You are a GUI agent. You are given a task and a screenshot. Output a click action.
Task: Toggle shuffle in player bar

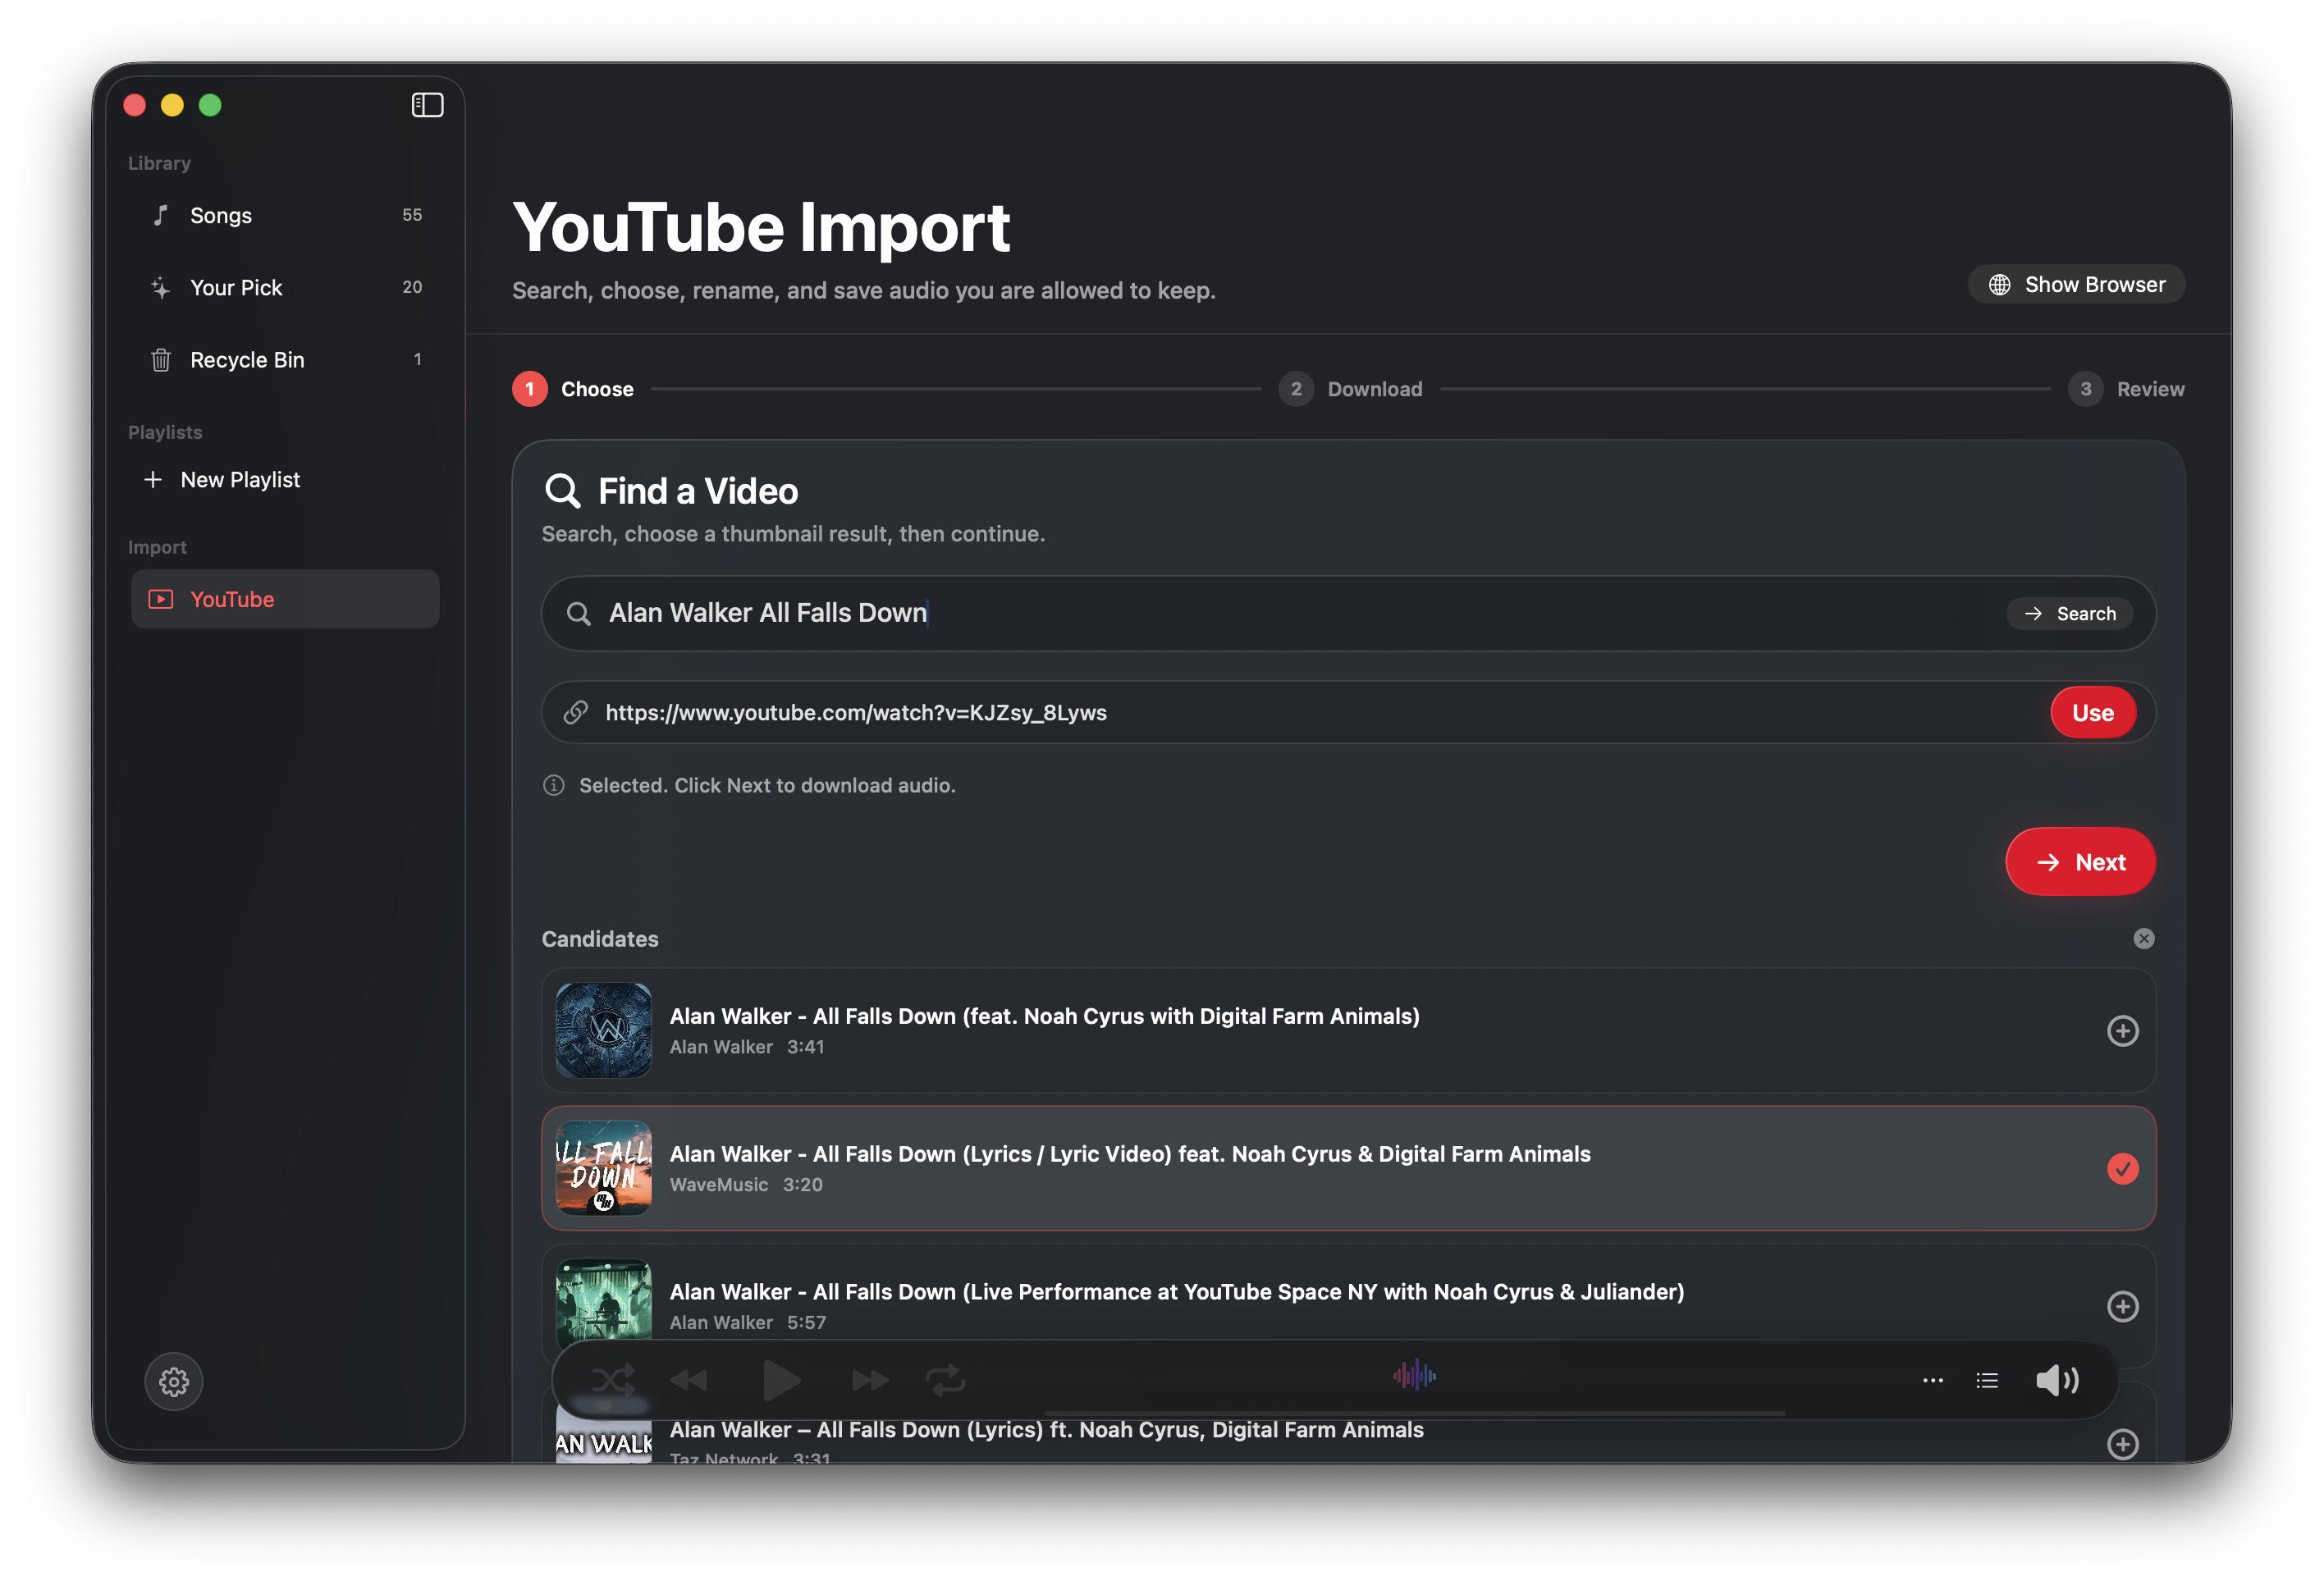613,1380
